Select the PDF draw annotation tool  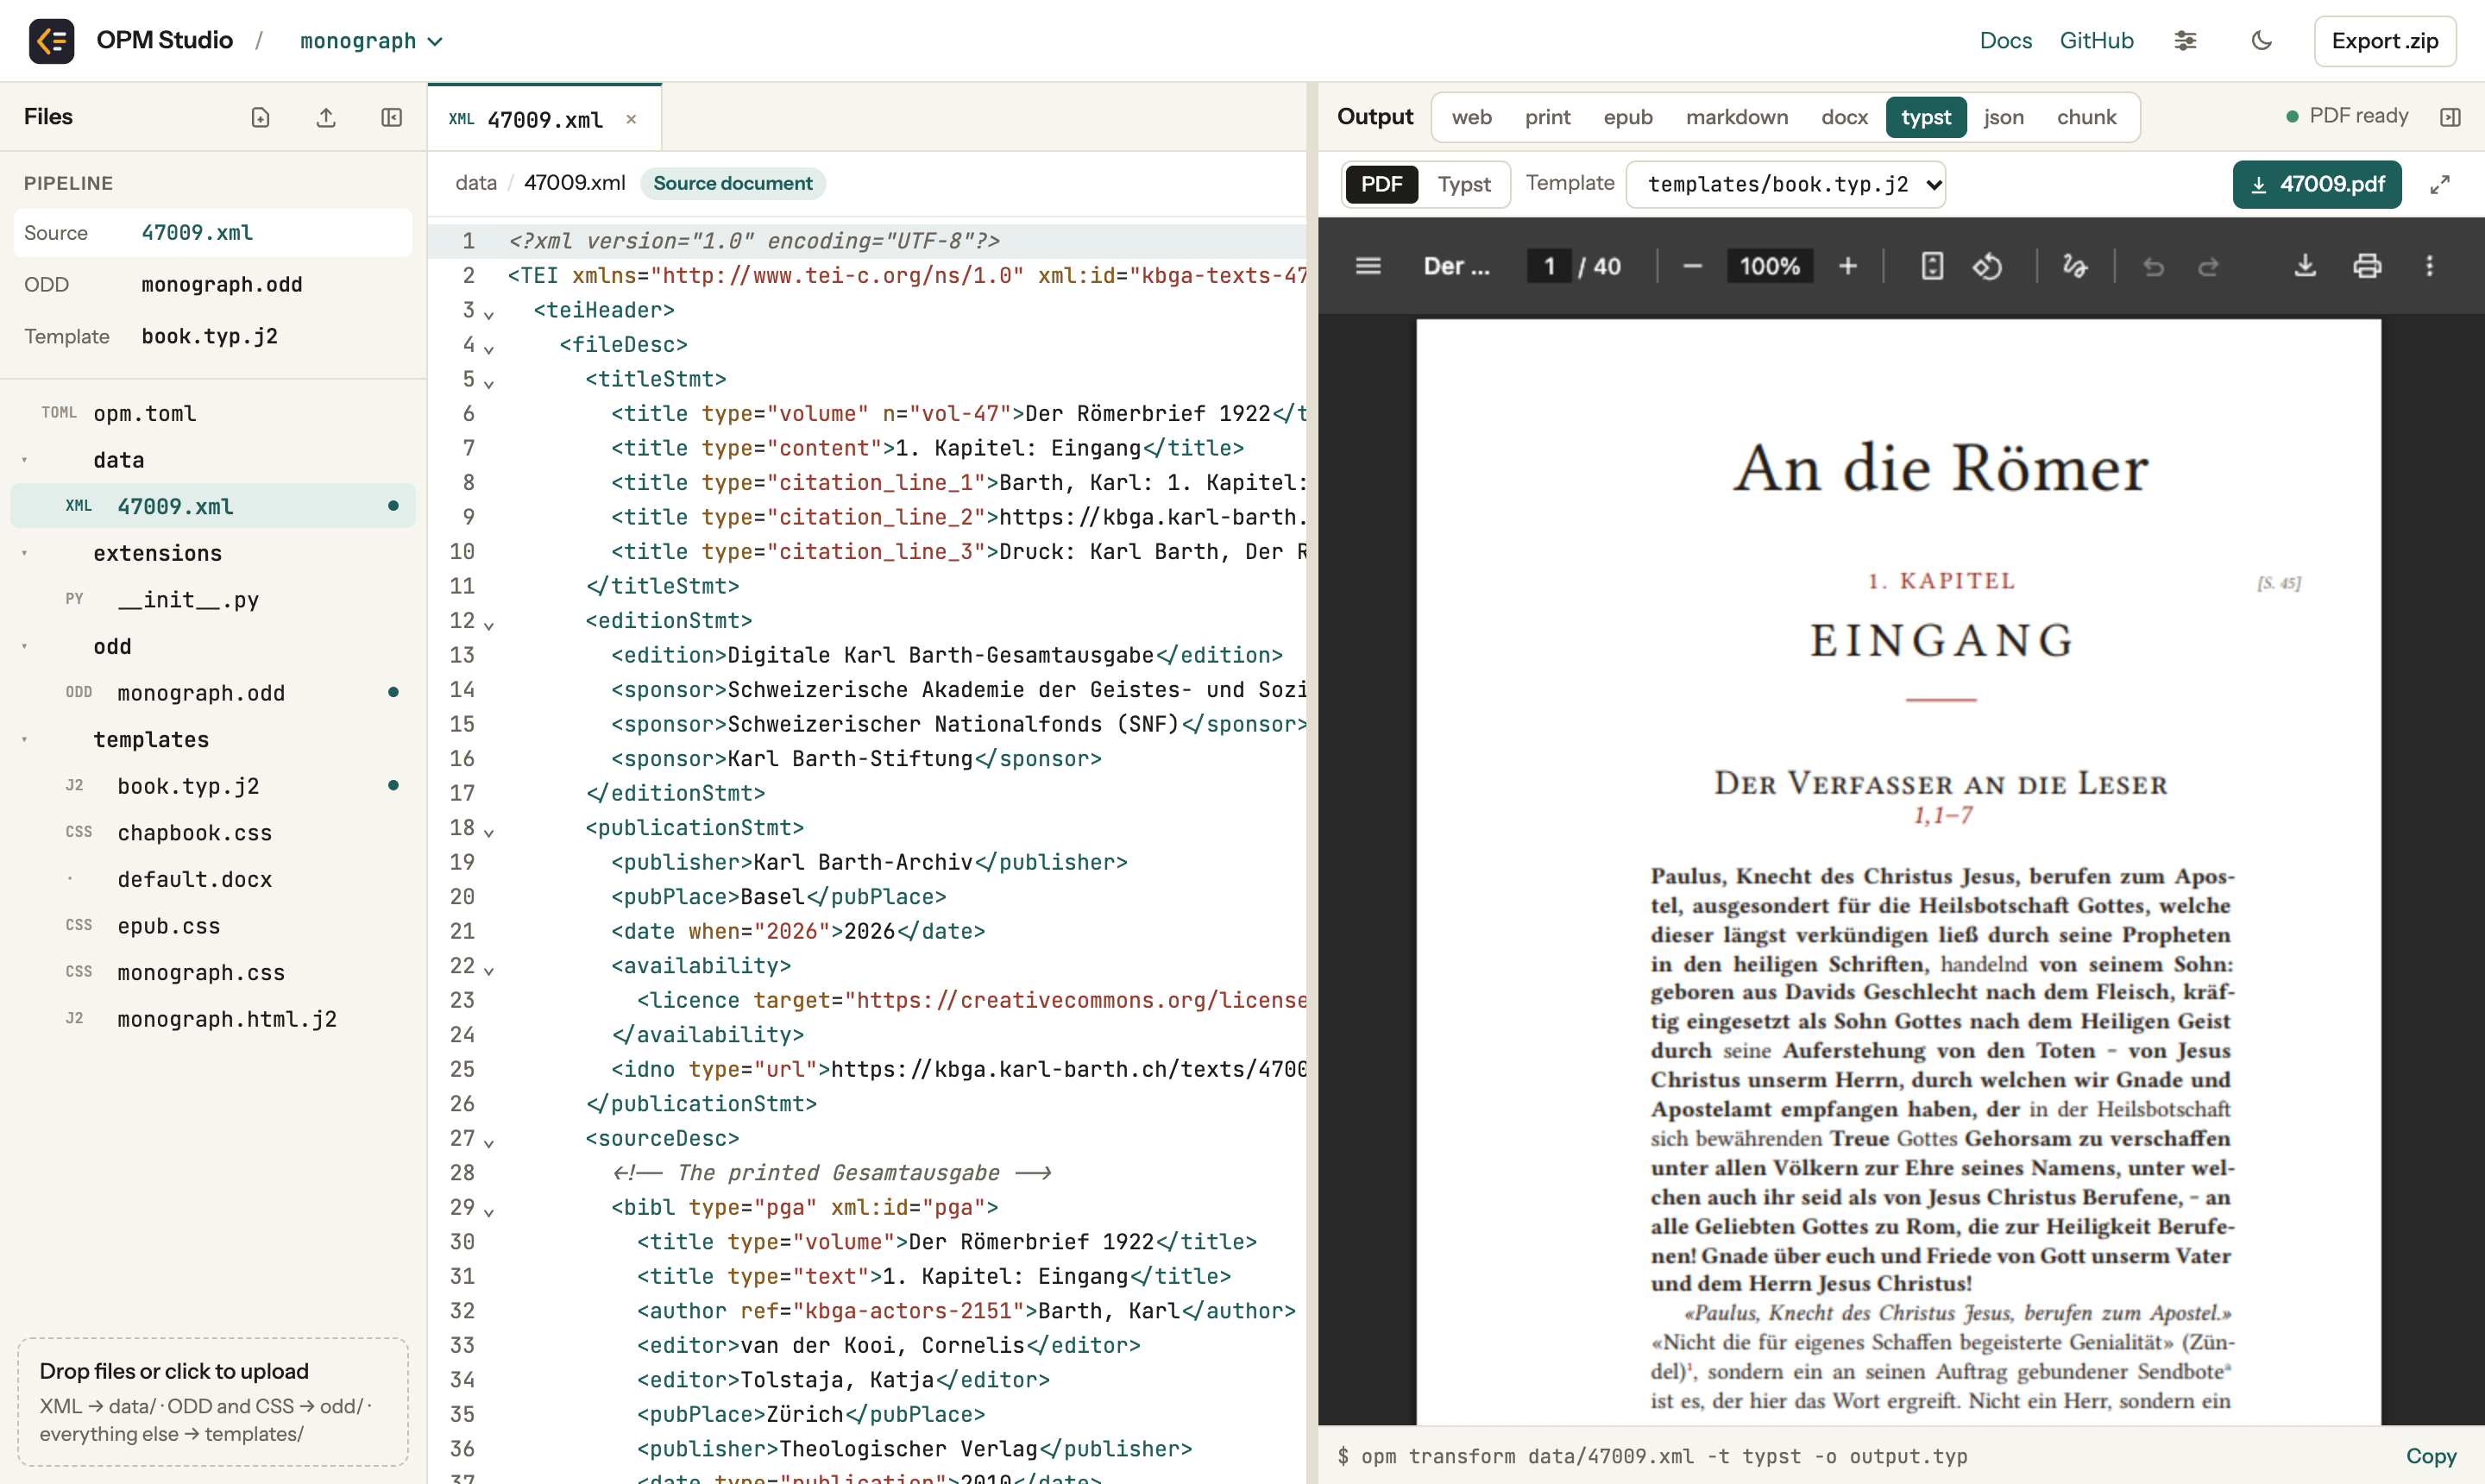click(2074, 266)
